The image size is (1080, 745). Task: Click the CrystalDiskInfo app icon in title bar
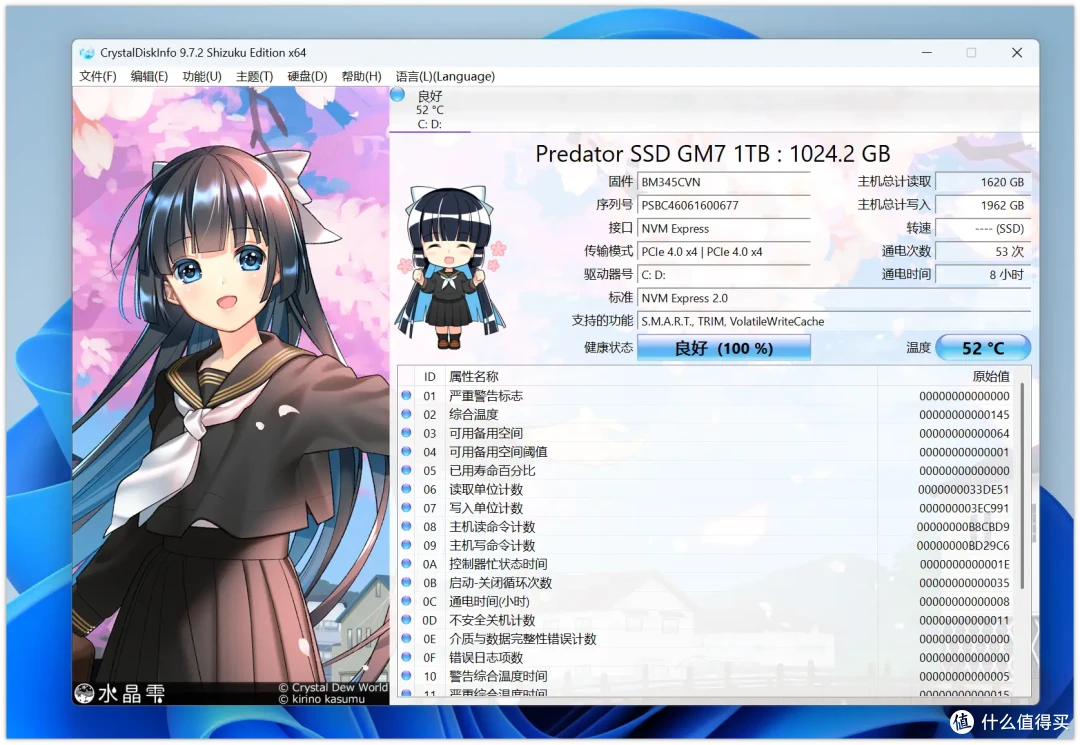point(87,53)
